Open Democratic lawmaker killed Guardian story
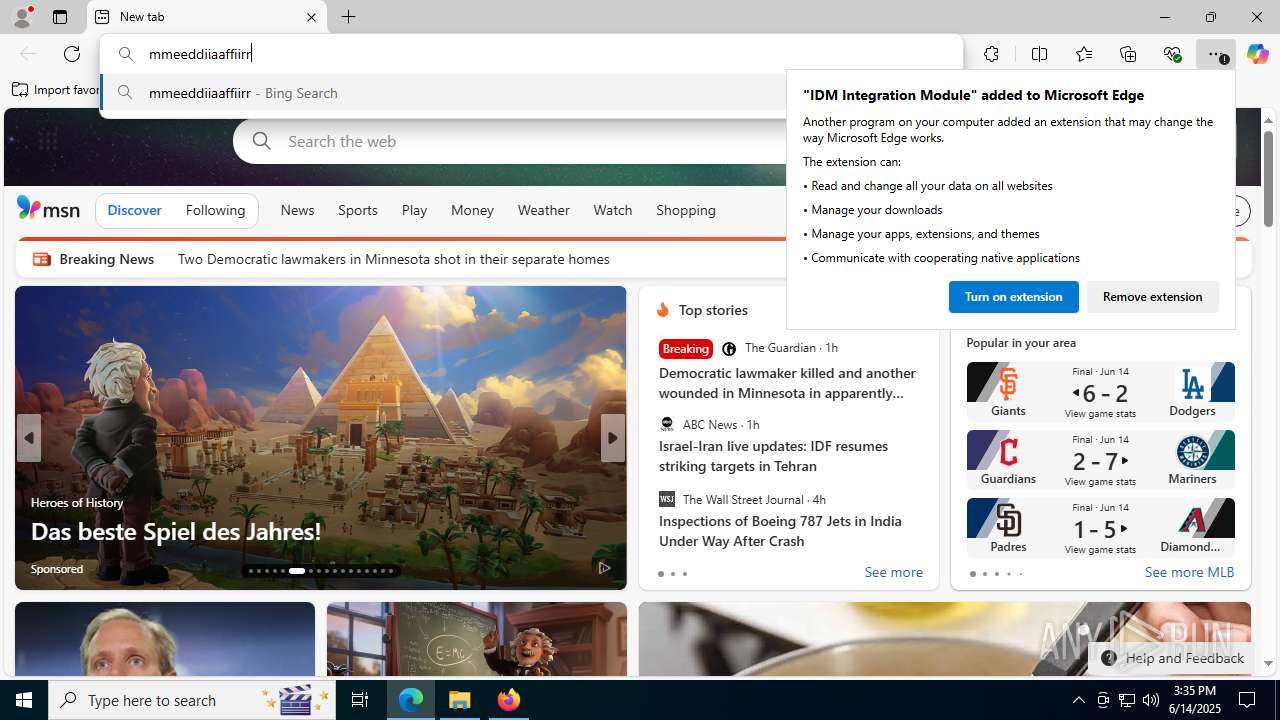Viewport: 1280px width, 720px height. coord(787,382)
